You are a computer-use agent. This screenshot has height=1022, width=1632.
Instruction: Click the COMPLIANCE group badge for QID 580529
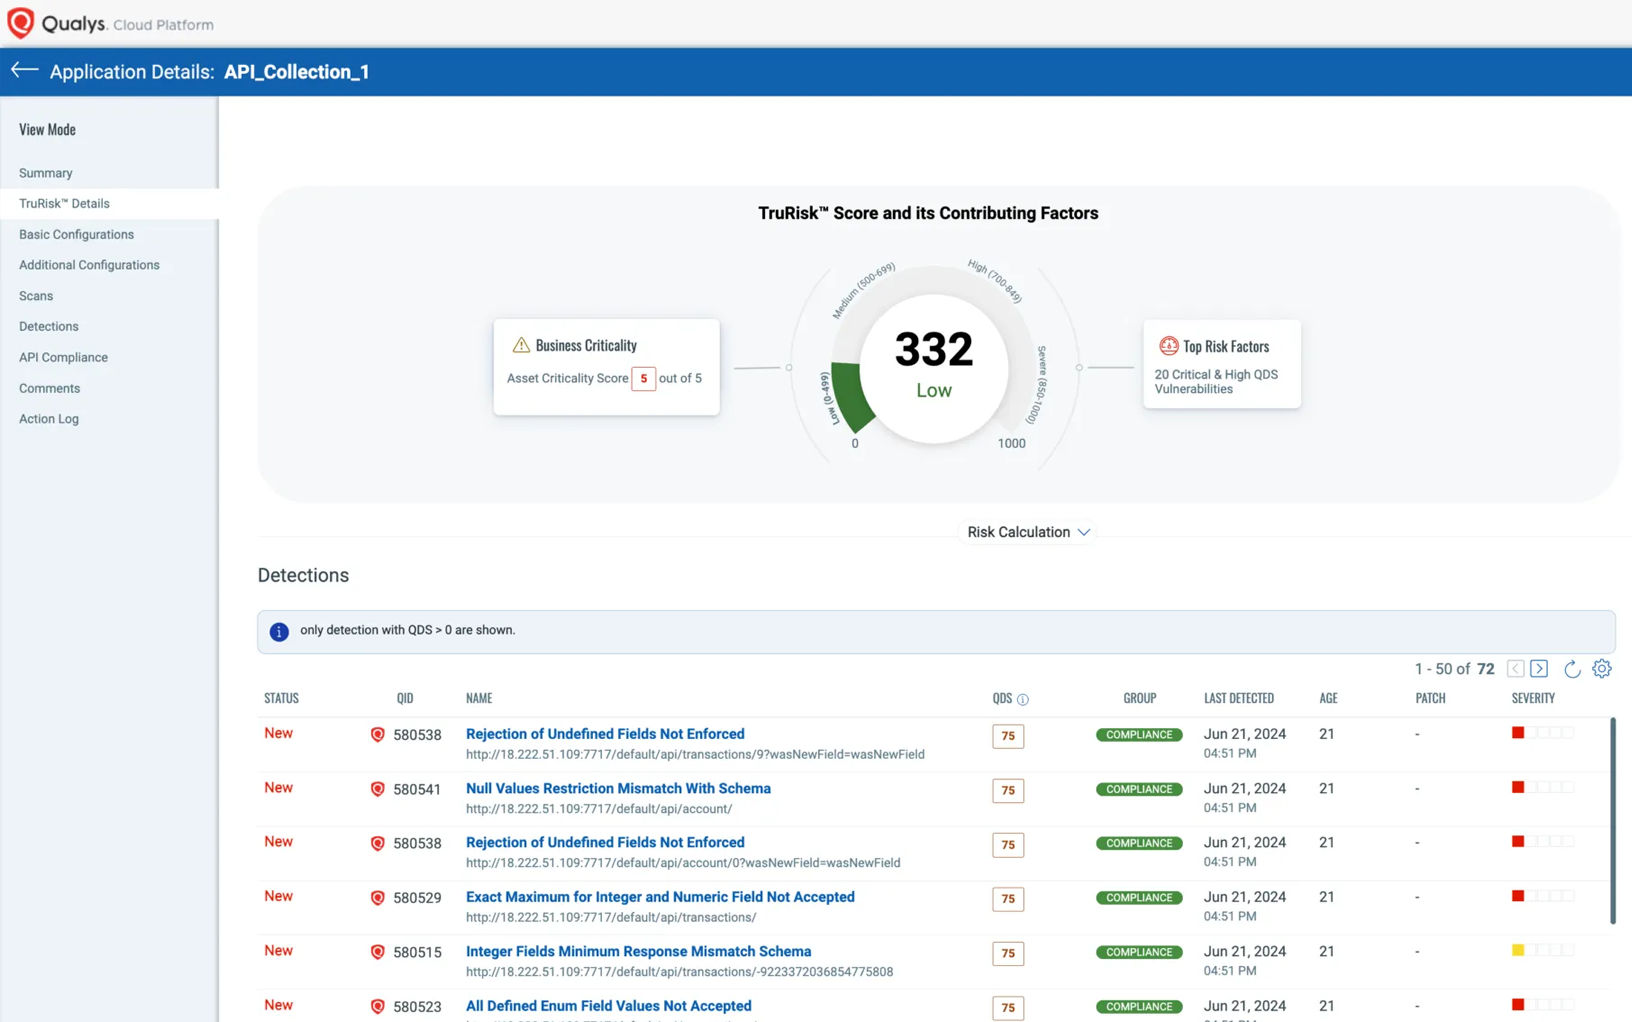1138,897
